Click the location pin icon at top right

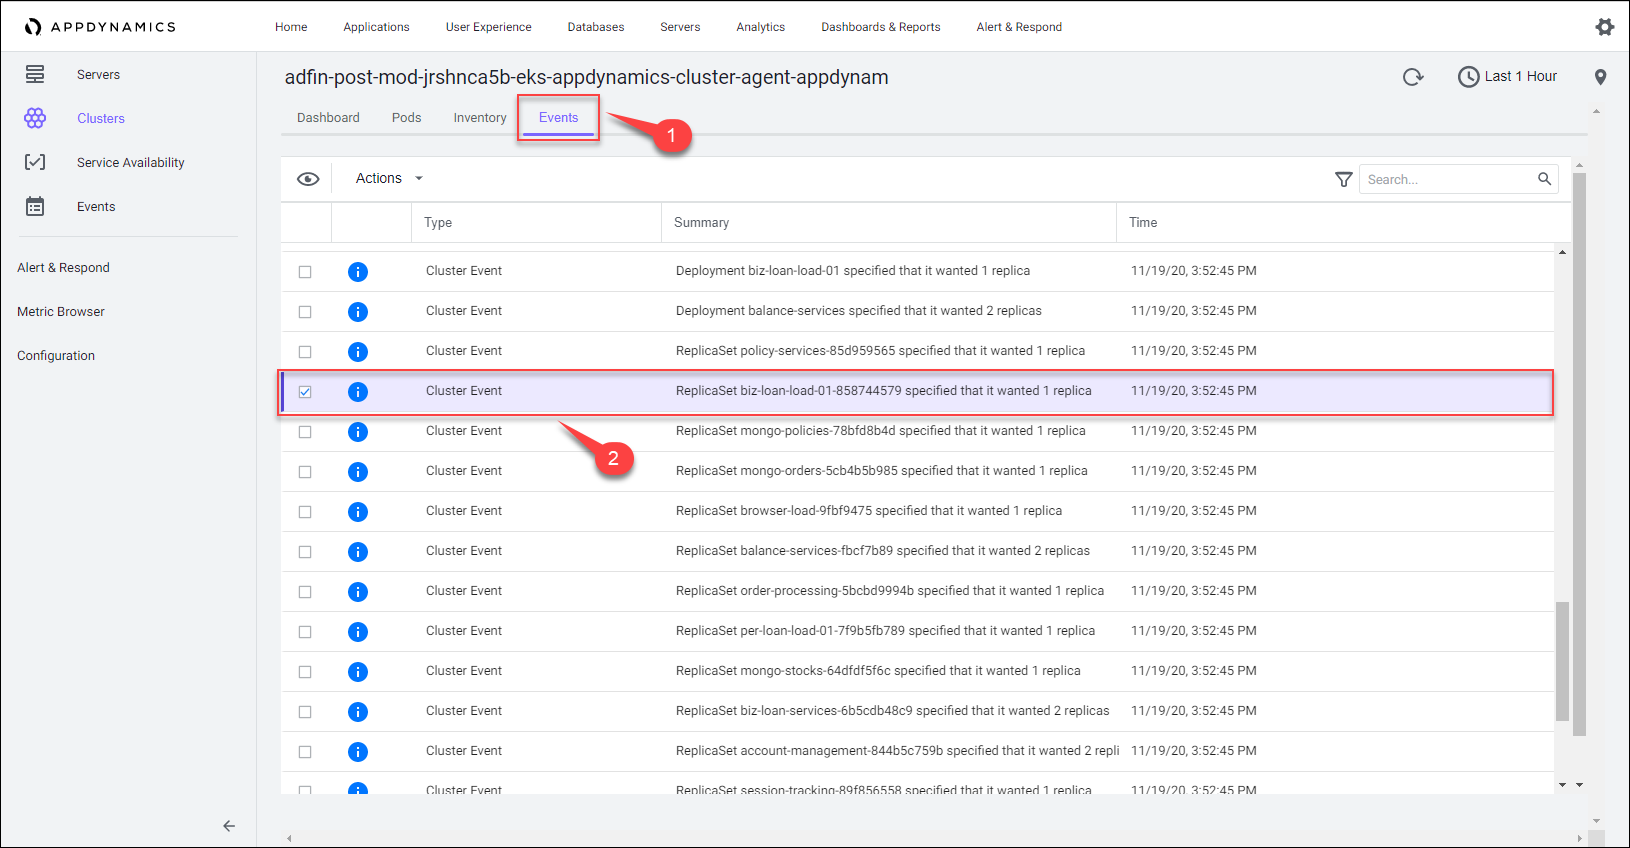pyautogui.click(x=1600, y=77)
